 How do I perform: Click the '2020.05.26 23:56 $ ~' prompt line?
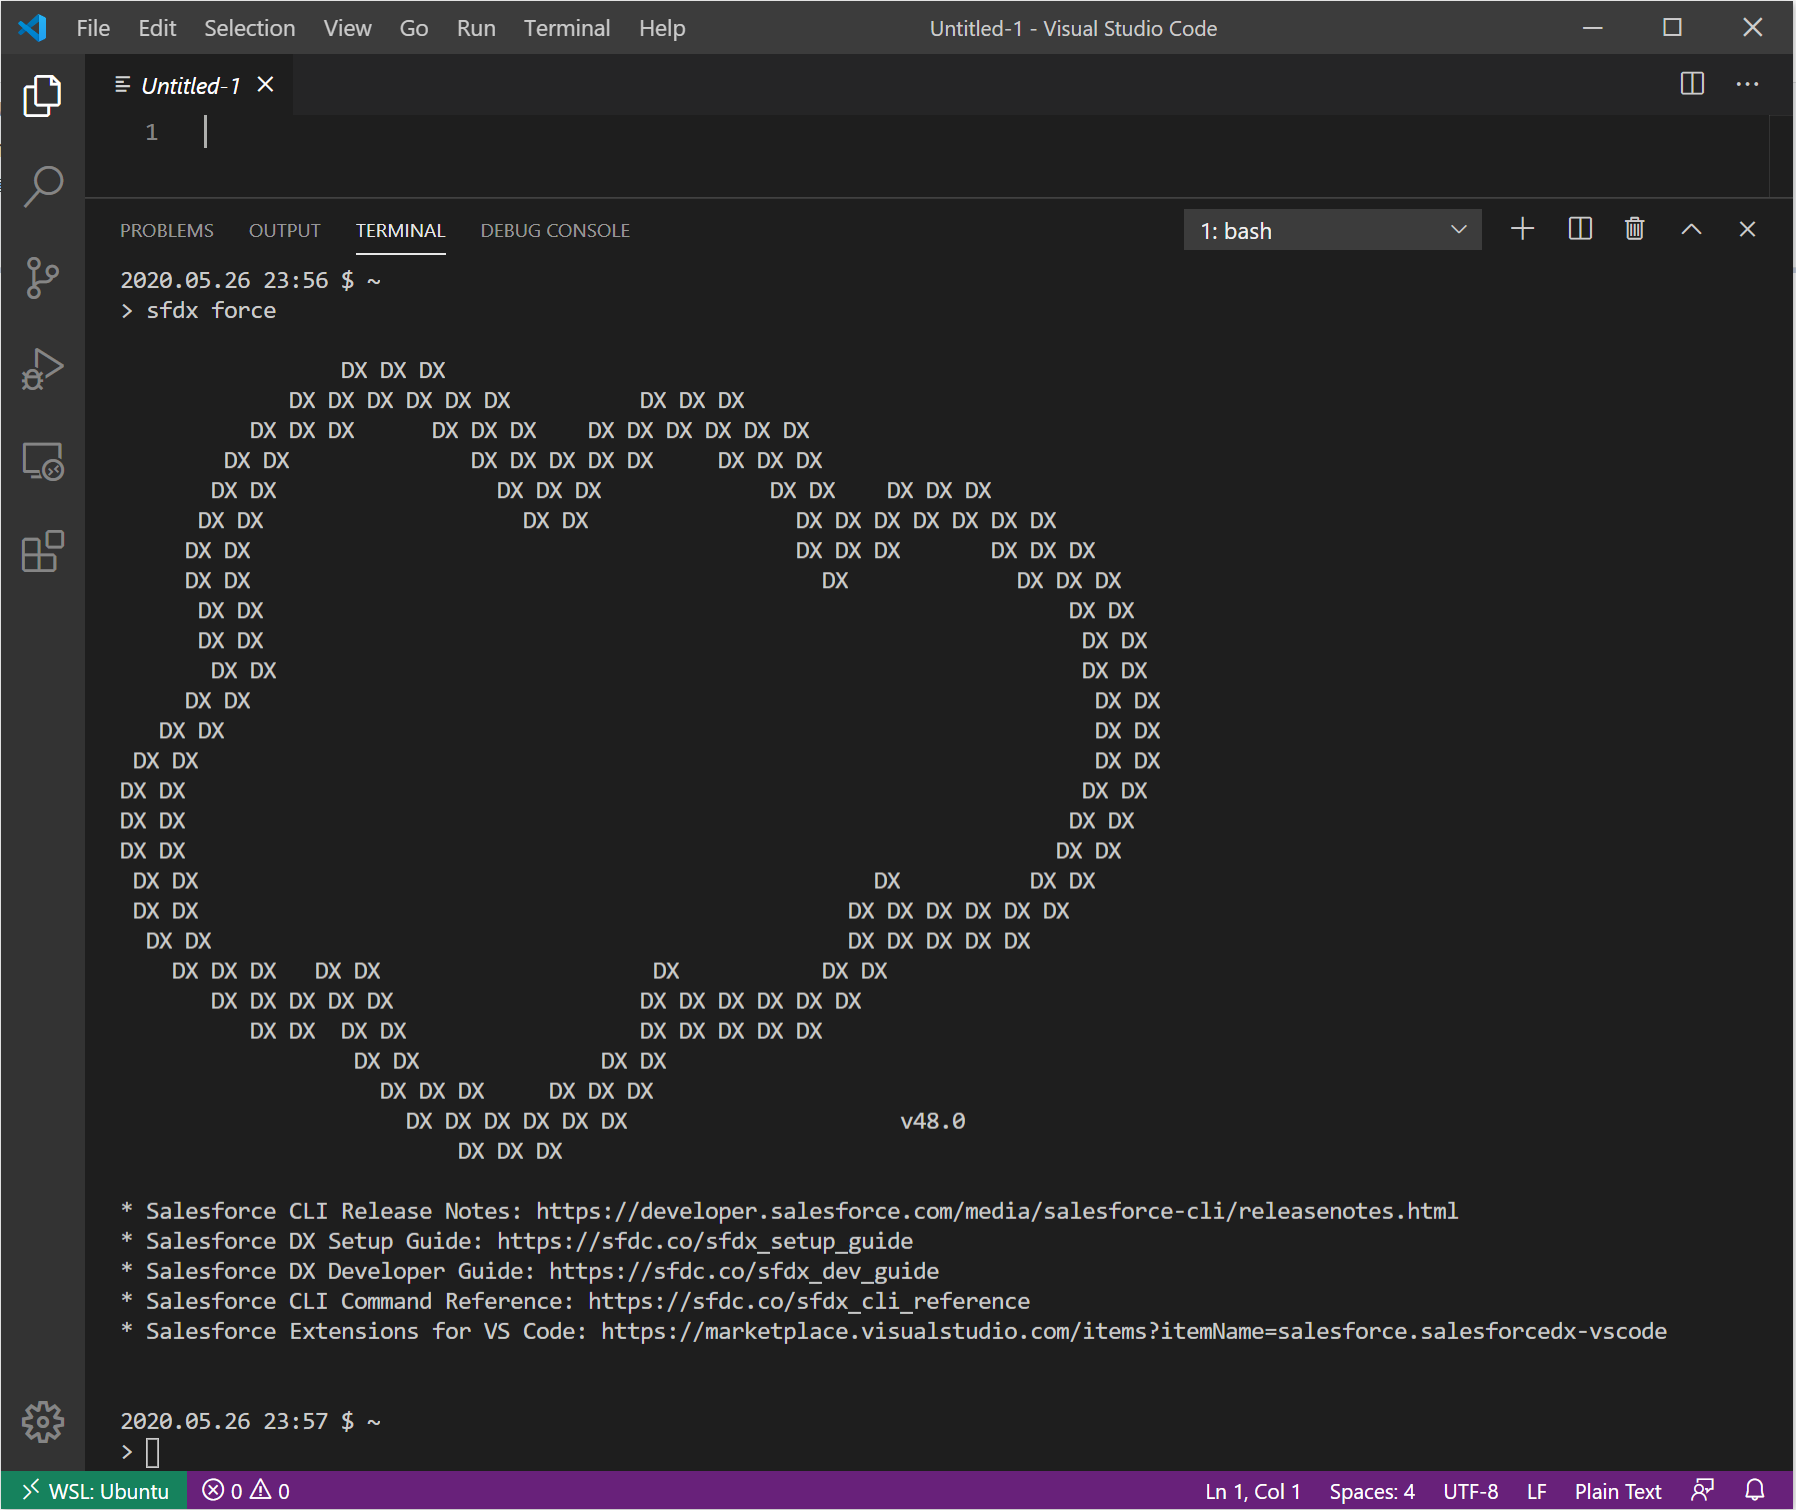pos(250,281)
